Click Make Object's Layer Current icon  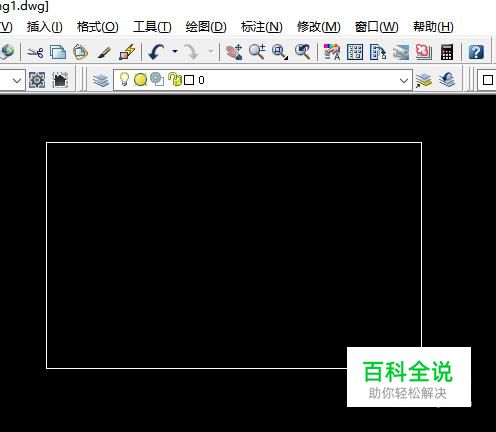coord(424,80)
